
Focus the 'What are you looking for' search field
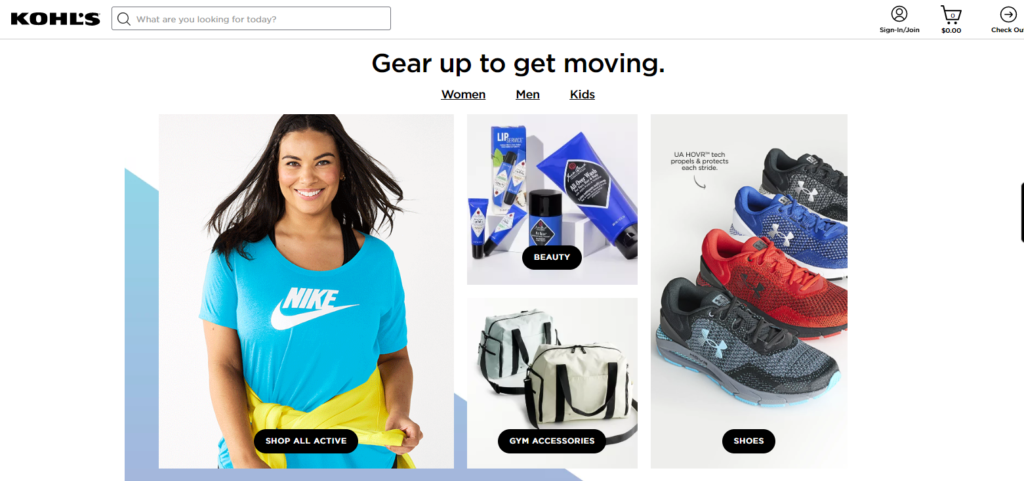(x=251, y=18)
